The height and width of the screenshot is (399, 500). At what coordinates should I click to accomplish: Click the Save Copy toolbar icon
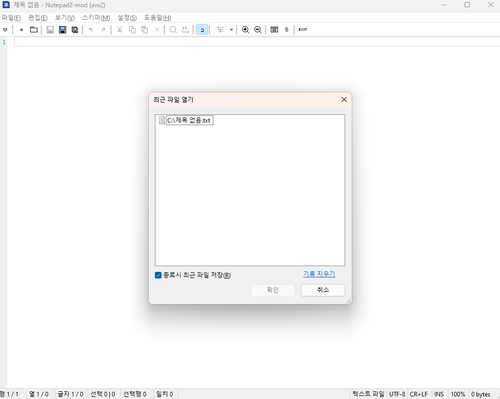coord(75,30)
